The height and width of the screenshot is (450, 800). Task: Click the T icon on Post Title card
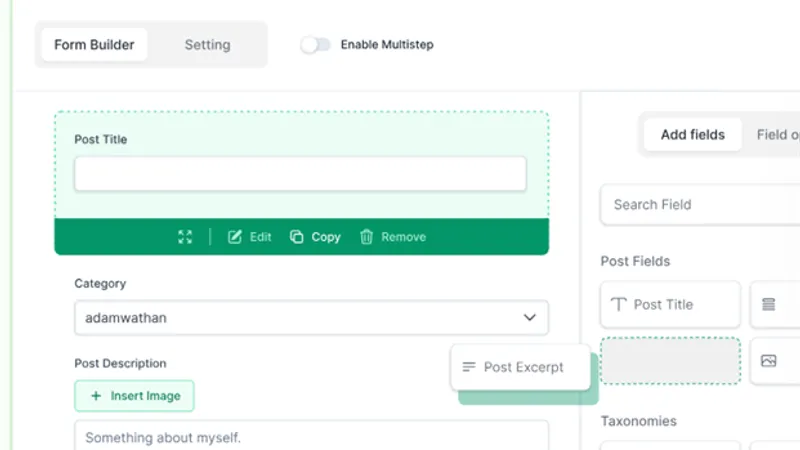[x=618, y=305]
